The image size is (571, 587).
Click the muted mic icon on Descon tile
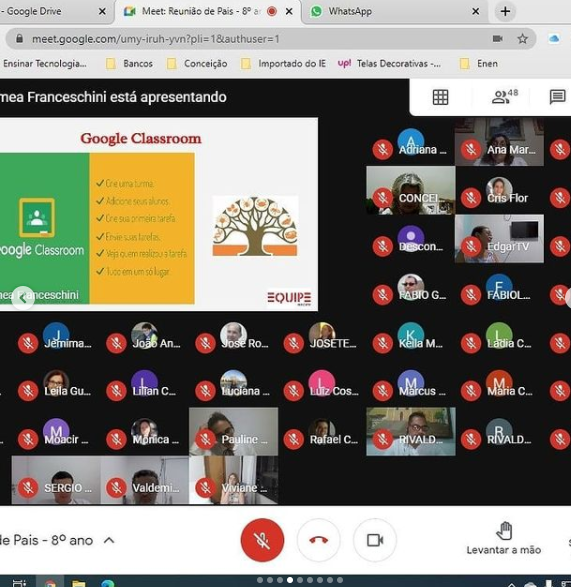pos(382,246)
